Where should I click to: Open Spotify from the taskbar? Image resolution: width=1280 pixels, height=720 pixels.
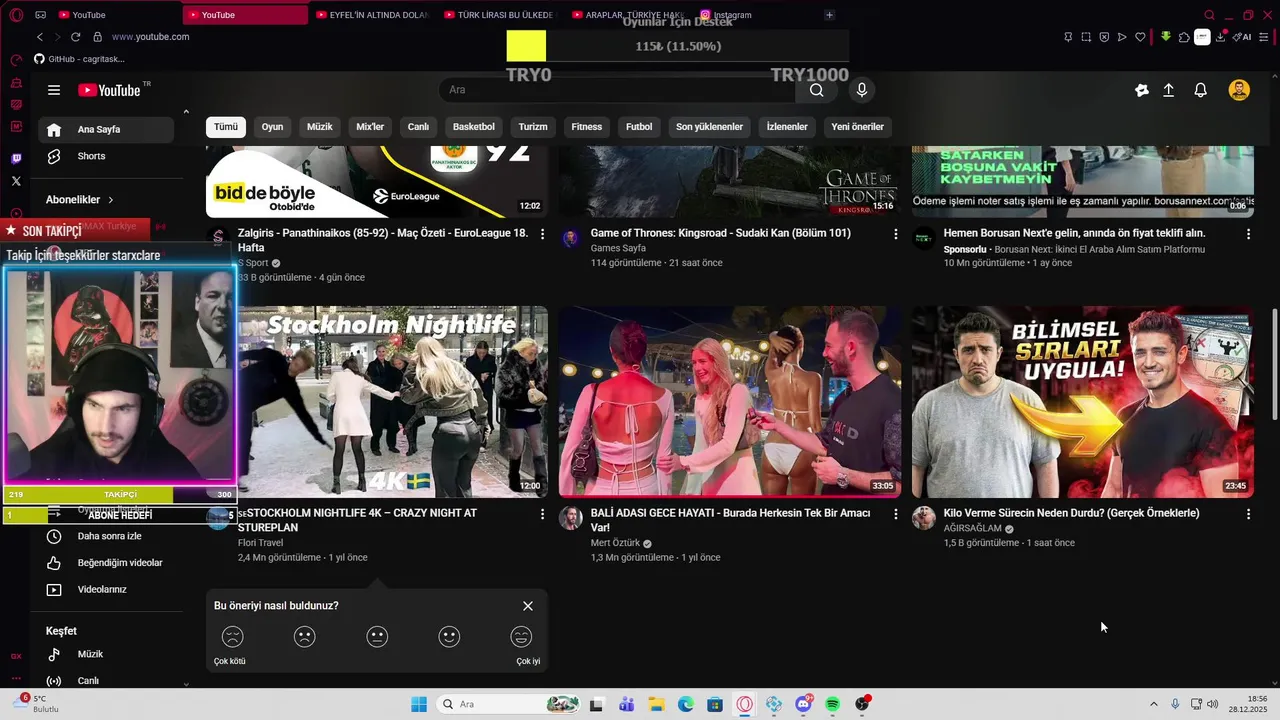832,704
